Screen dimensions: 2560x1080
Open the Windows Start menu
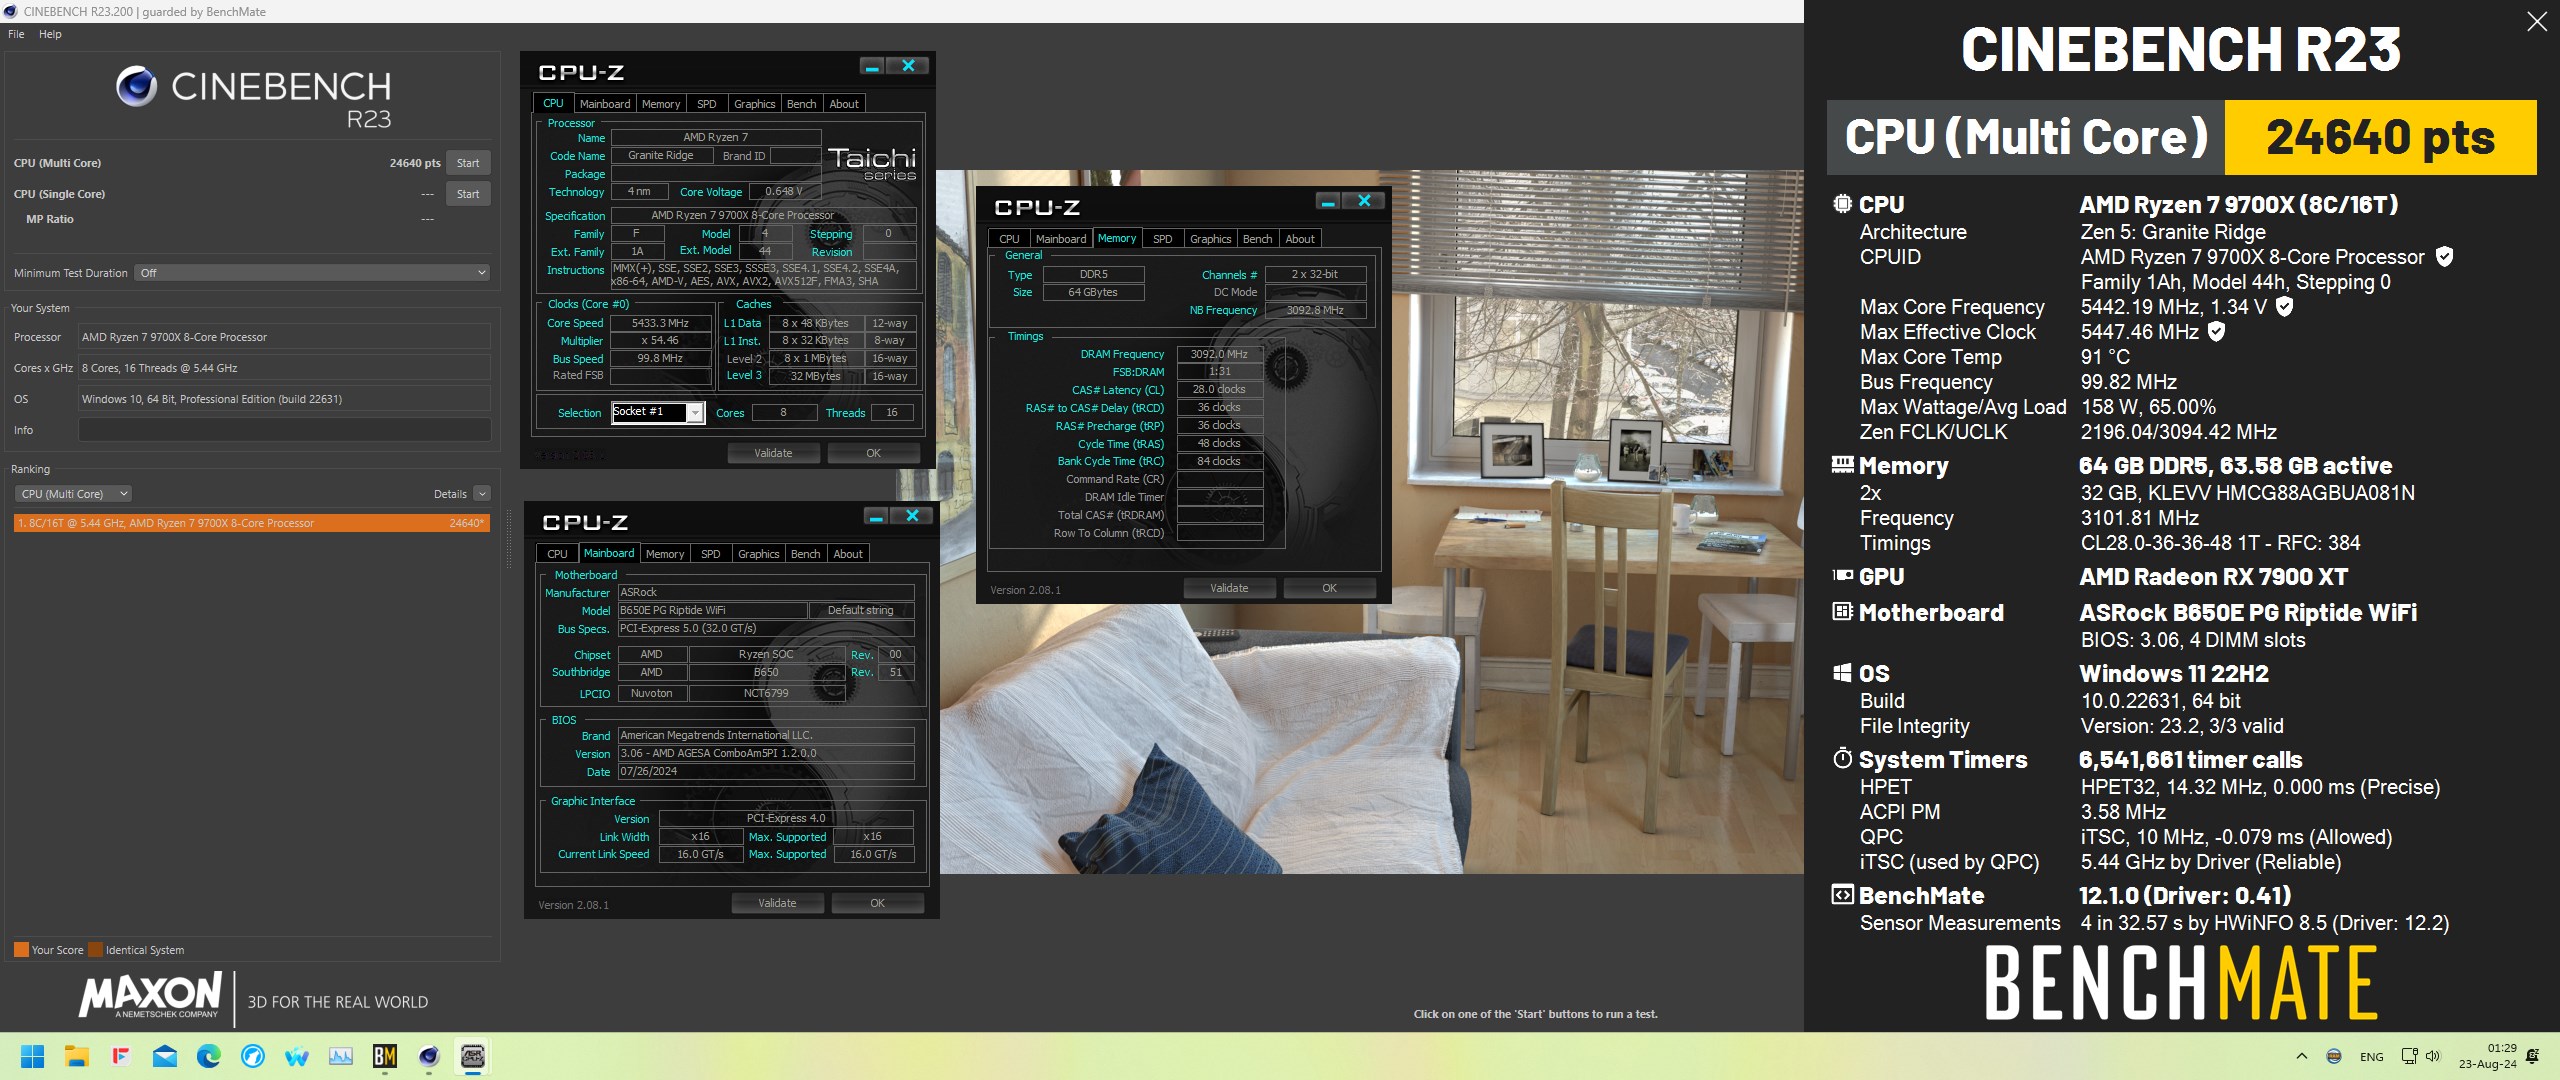pyautogui.click(x=33, y=1056)
